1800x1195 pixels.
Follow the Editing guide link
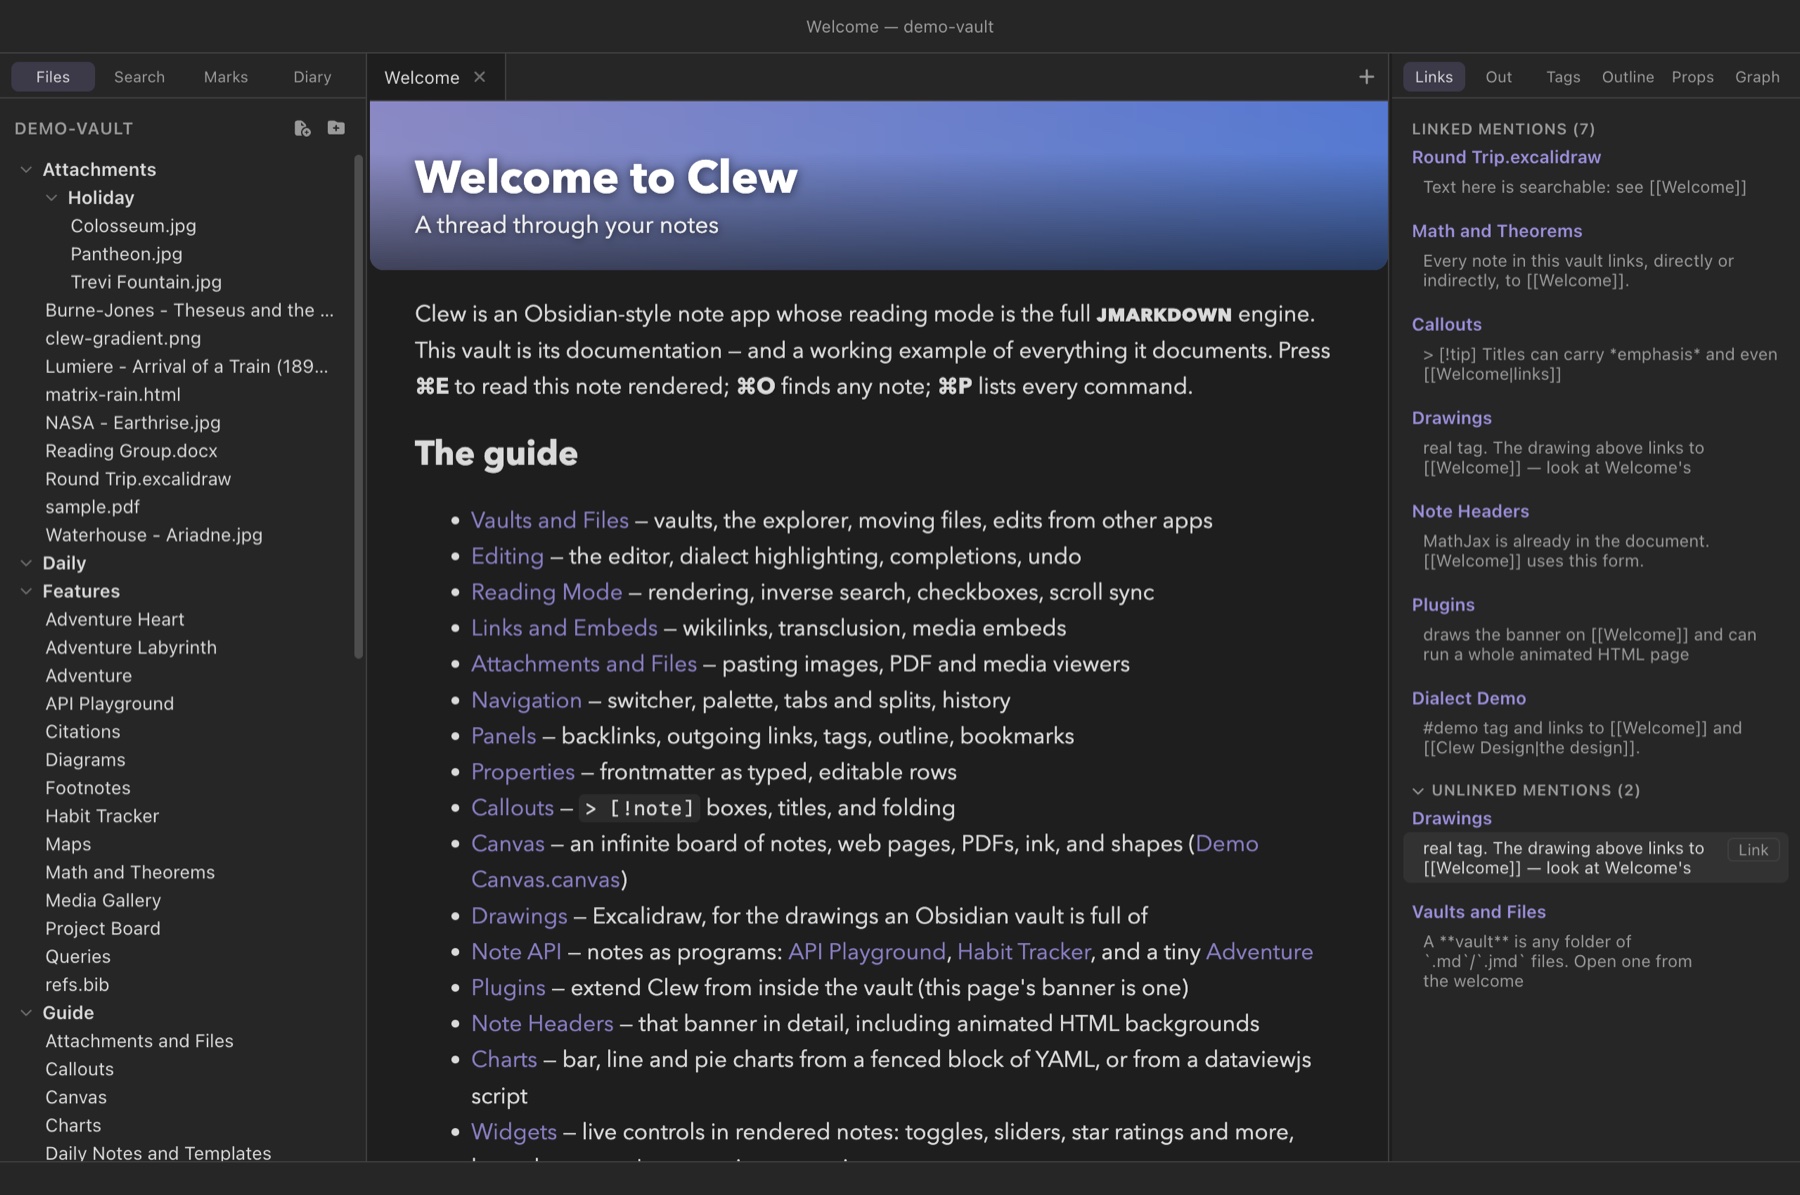click(507, 556)
